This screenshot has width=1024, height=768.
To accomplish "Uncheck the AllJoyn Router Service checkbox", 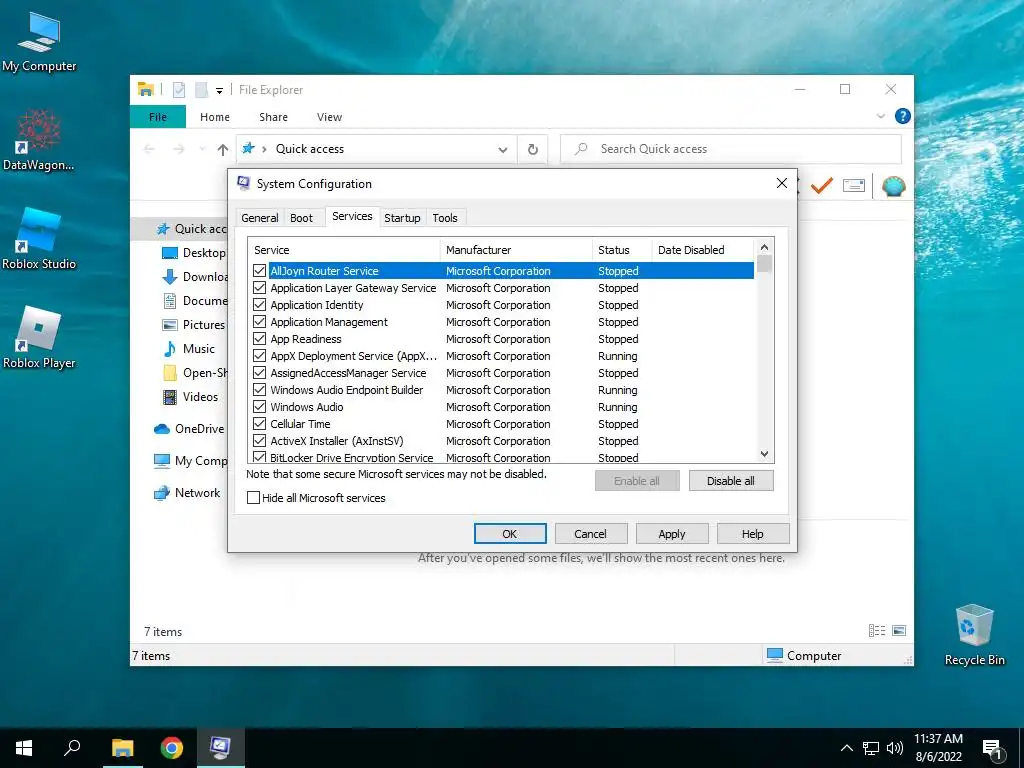I will (x=259, y=270).
